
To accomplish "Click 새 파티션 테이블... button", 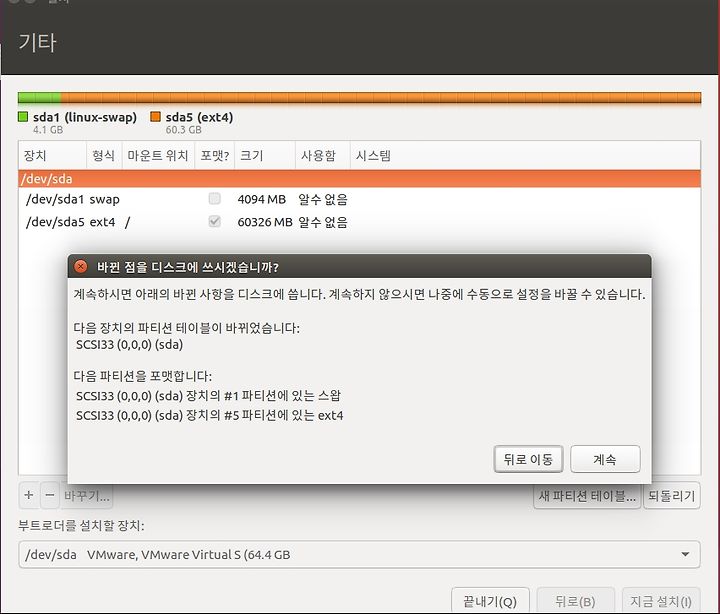I will (587, 496).
